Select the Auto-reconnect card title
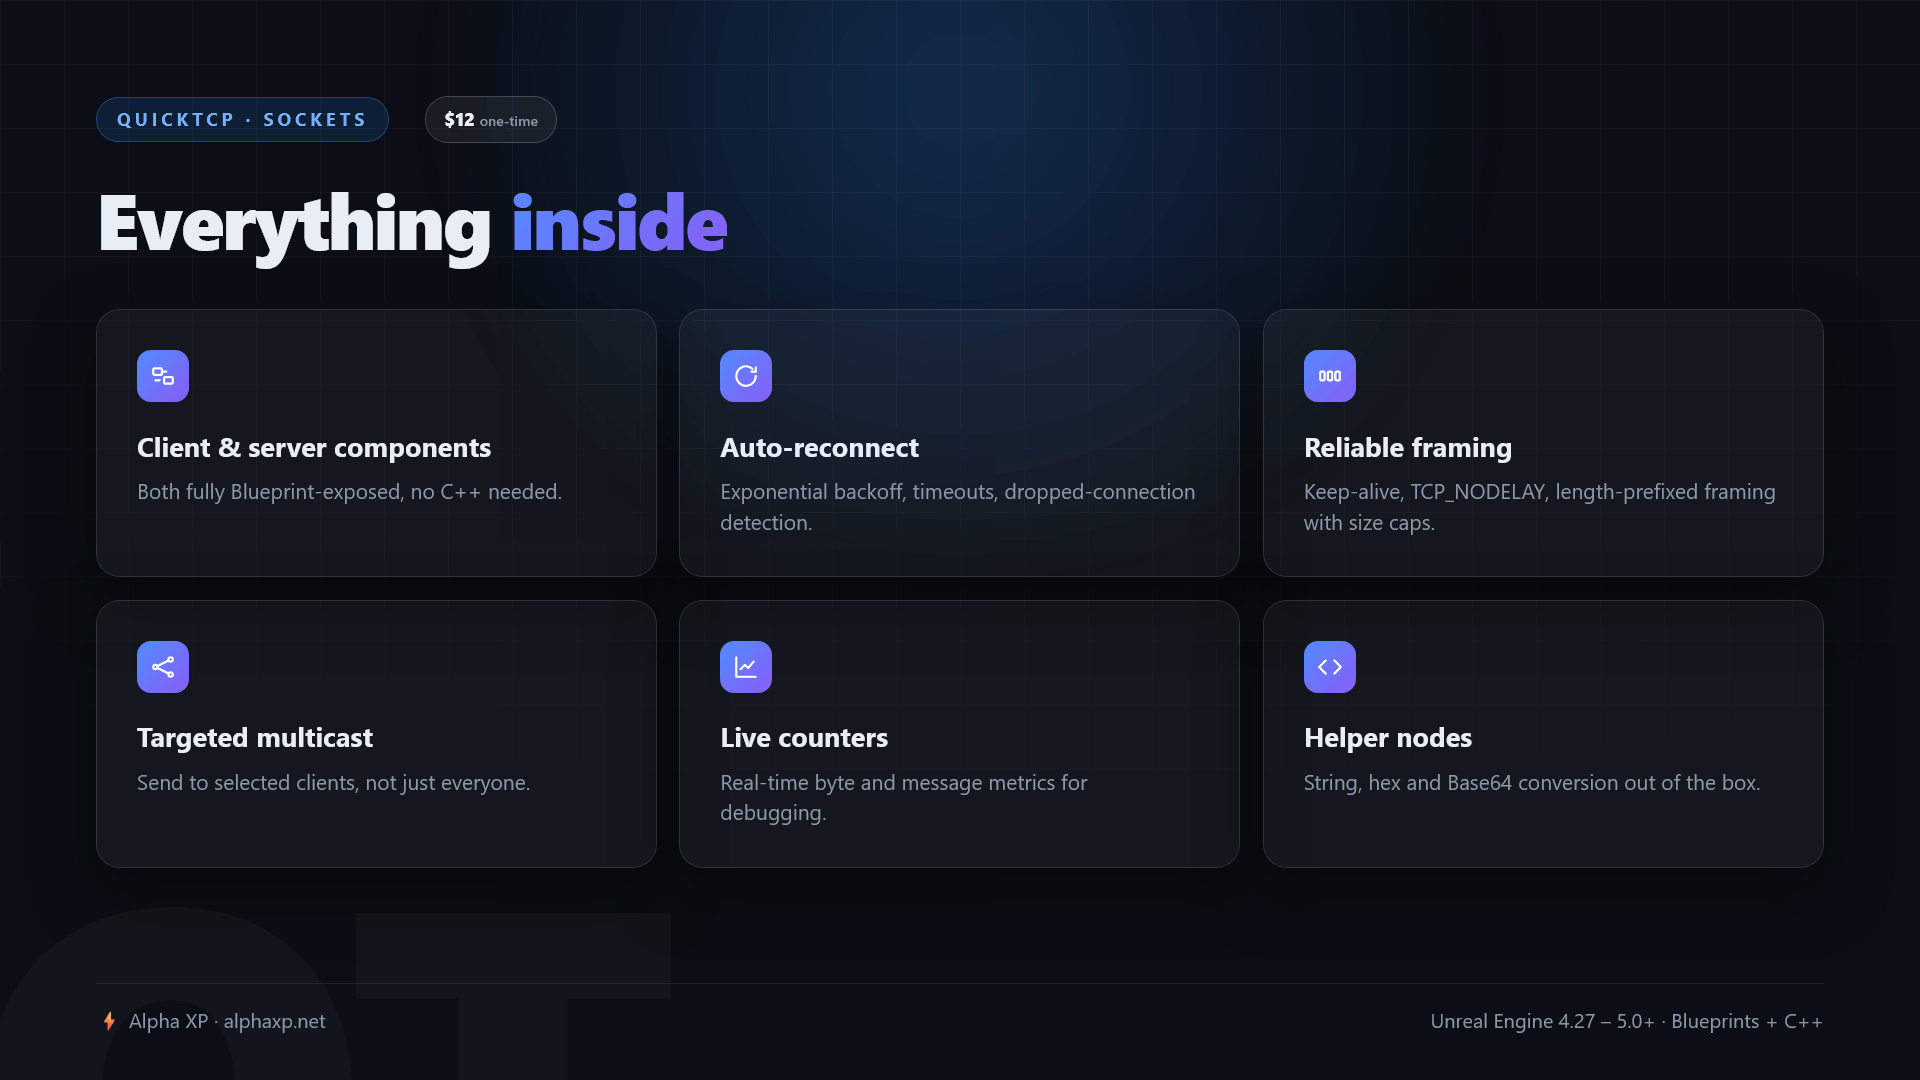The image size is (1920, 1080). point(819,447)
